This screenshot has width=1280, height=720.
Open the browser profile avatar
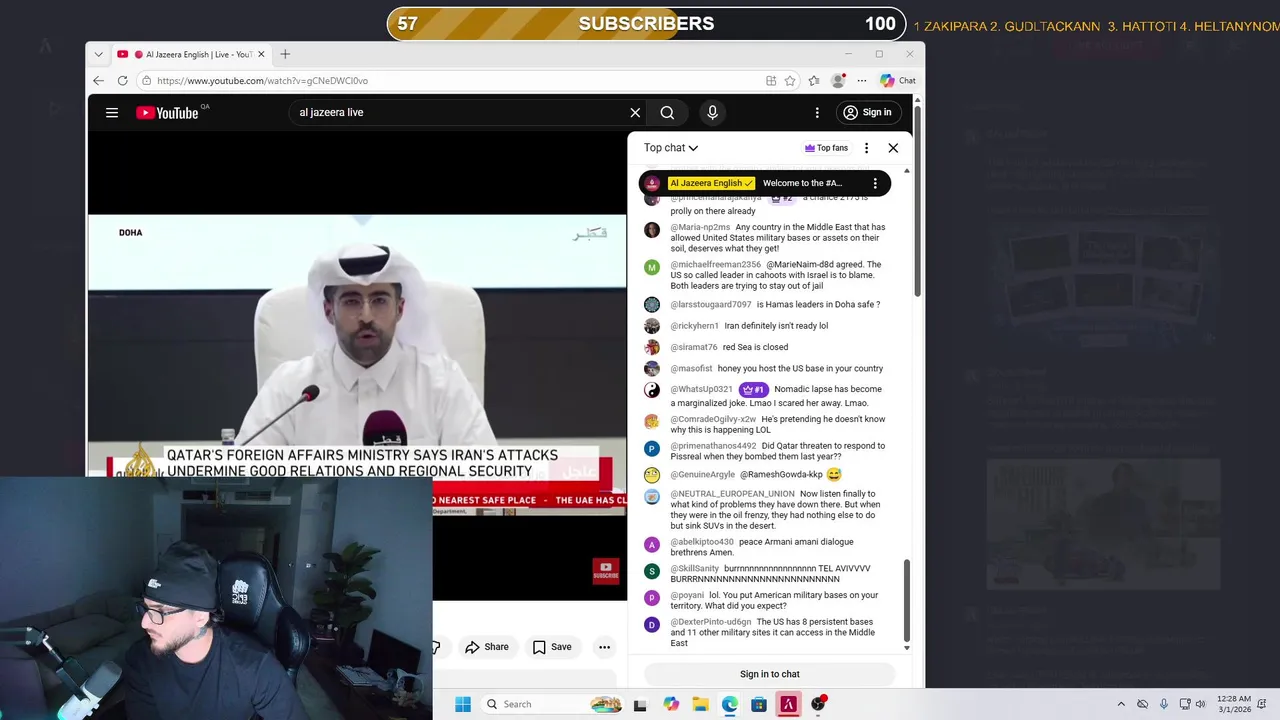click(838, 81)
